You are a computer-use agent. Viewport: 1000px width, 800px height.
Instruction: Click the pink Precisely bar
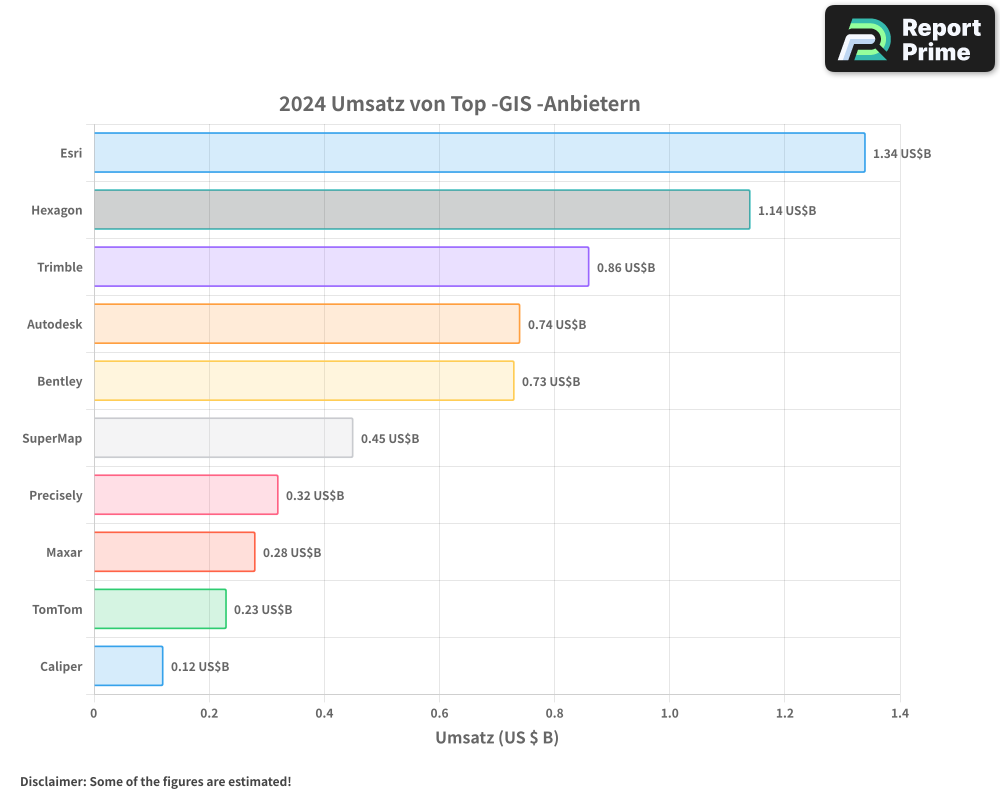pos(185,495)
